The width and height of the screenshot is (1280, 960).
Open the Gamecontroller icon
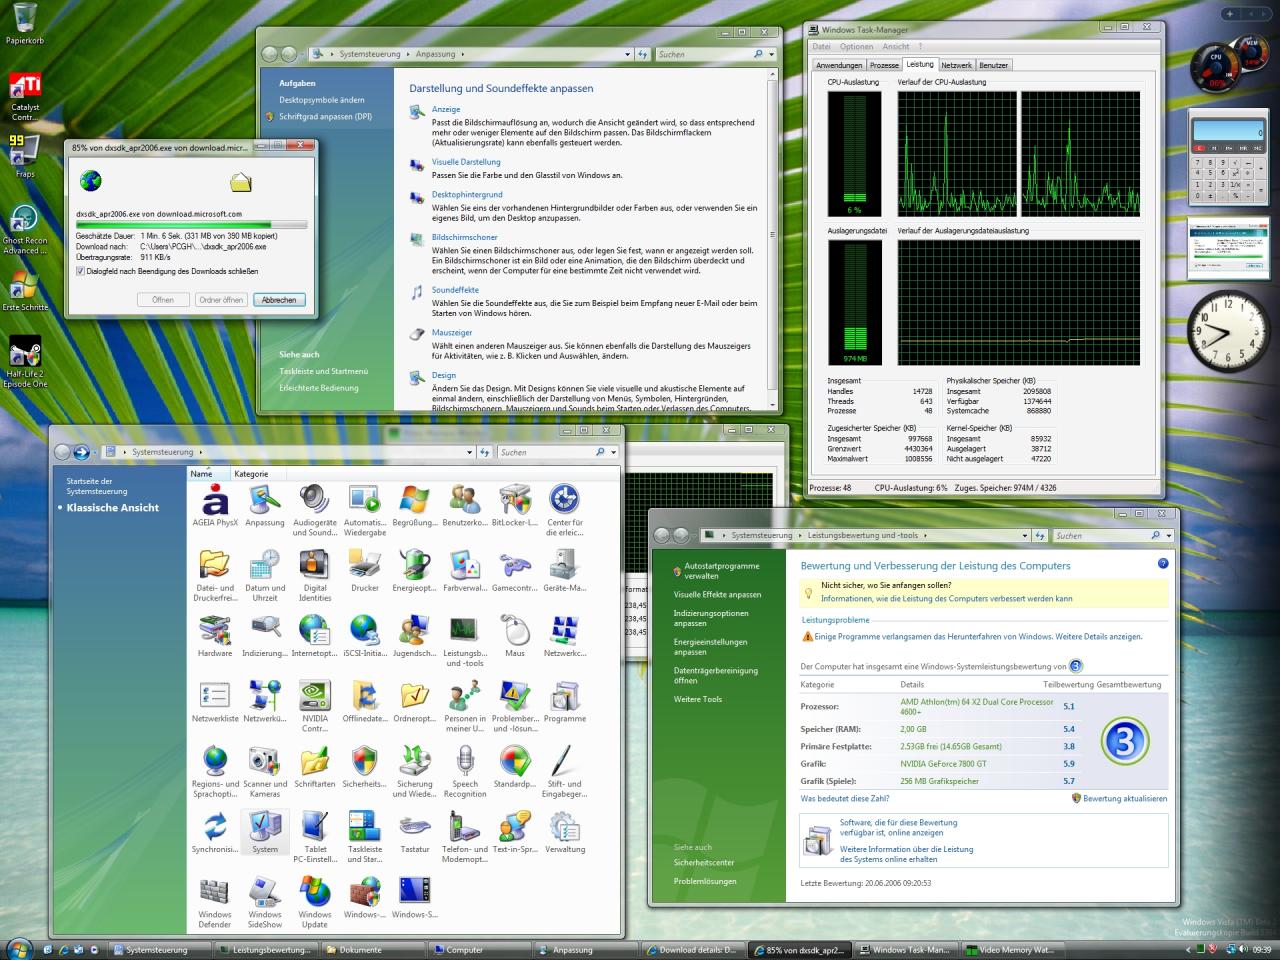515,572
